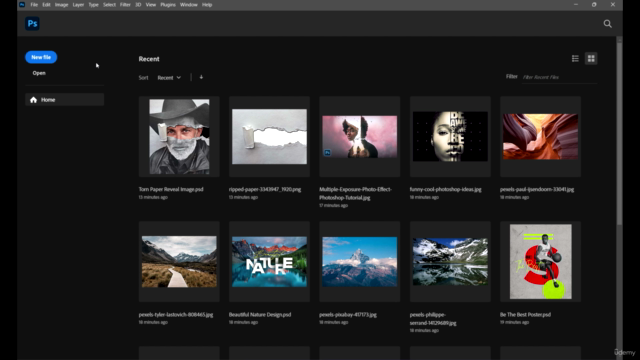Open pexels-philippe-serrand snowy lake thumbnail
The height and width of the screenshot is (360, 640).
click(450, 262)
